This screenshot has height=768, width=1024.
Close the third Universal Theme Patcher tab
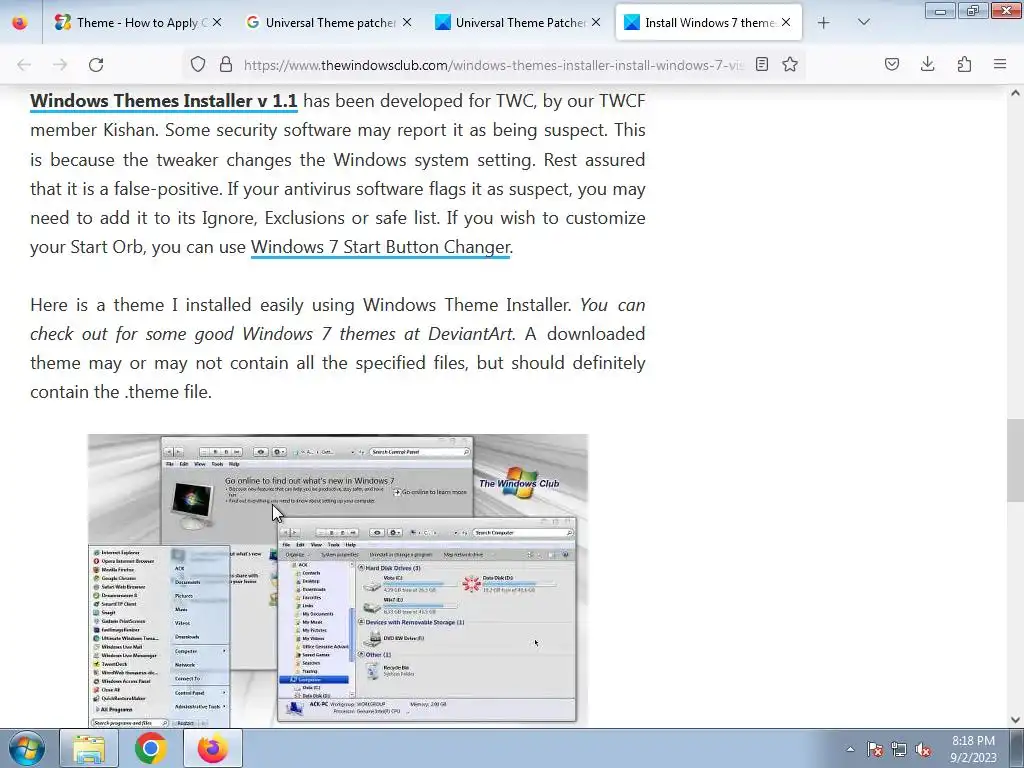point(596,22)
